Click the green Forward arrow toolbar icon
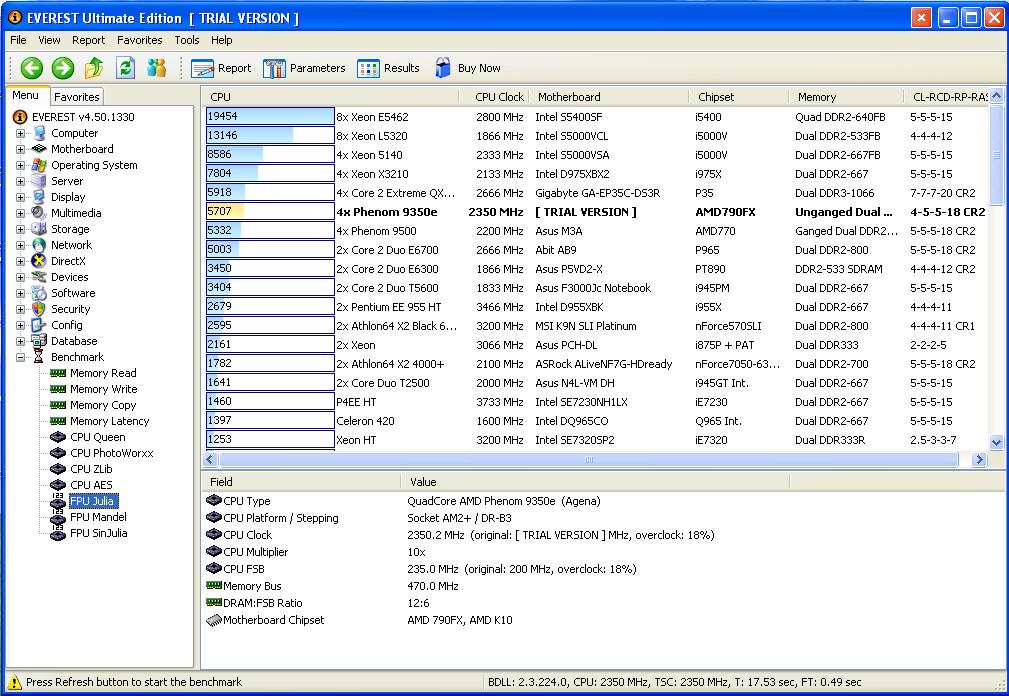Screen dimensions: 1009x696 (62, 68)
